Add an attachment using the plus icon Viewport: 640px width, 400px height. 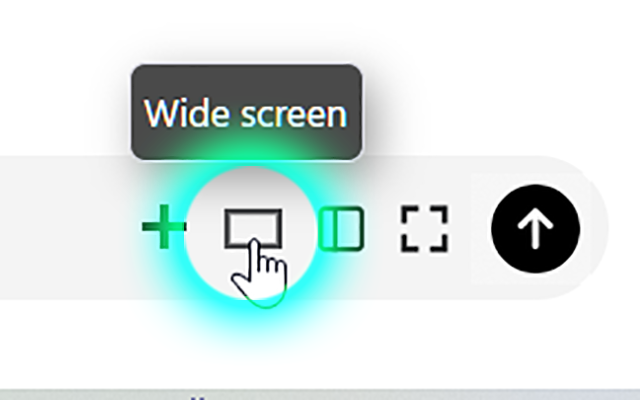click(x=164, y=227)
